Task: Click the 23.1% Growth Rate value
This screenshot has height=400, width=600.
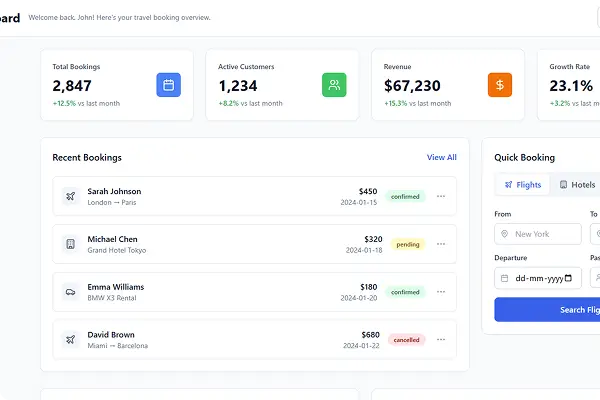Action: coord(571,86)
